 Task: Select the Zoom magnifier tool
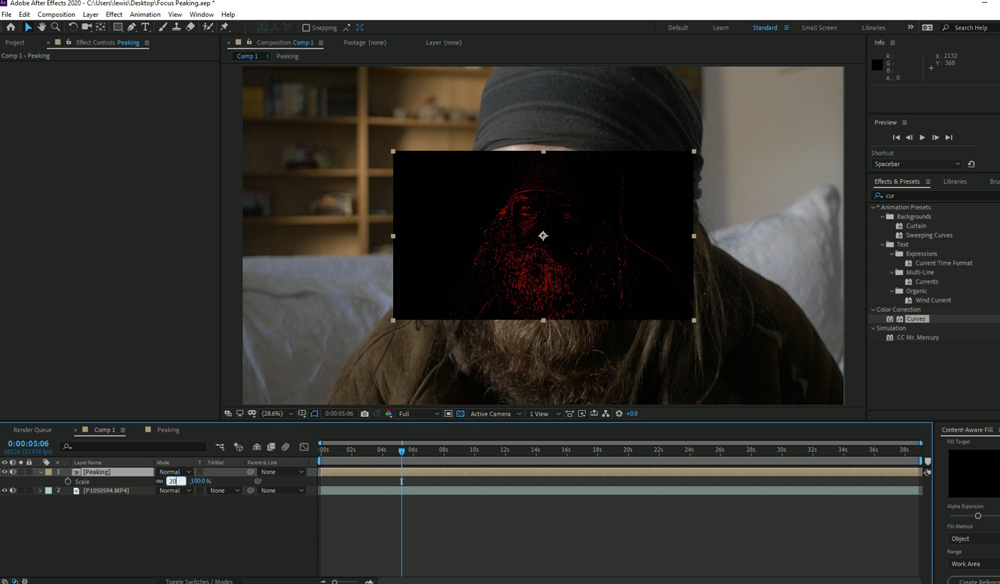point(55,27)
